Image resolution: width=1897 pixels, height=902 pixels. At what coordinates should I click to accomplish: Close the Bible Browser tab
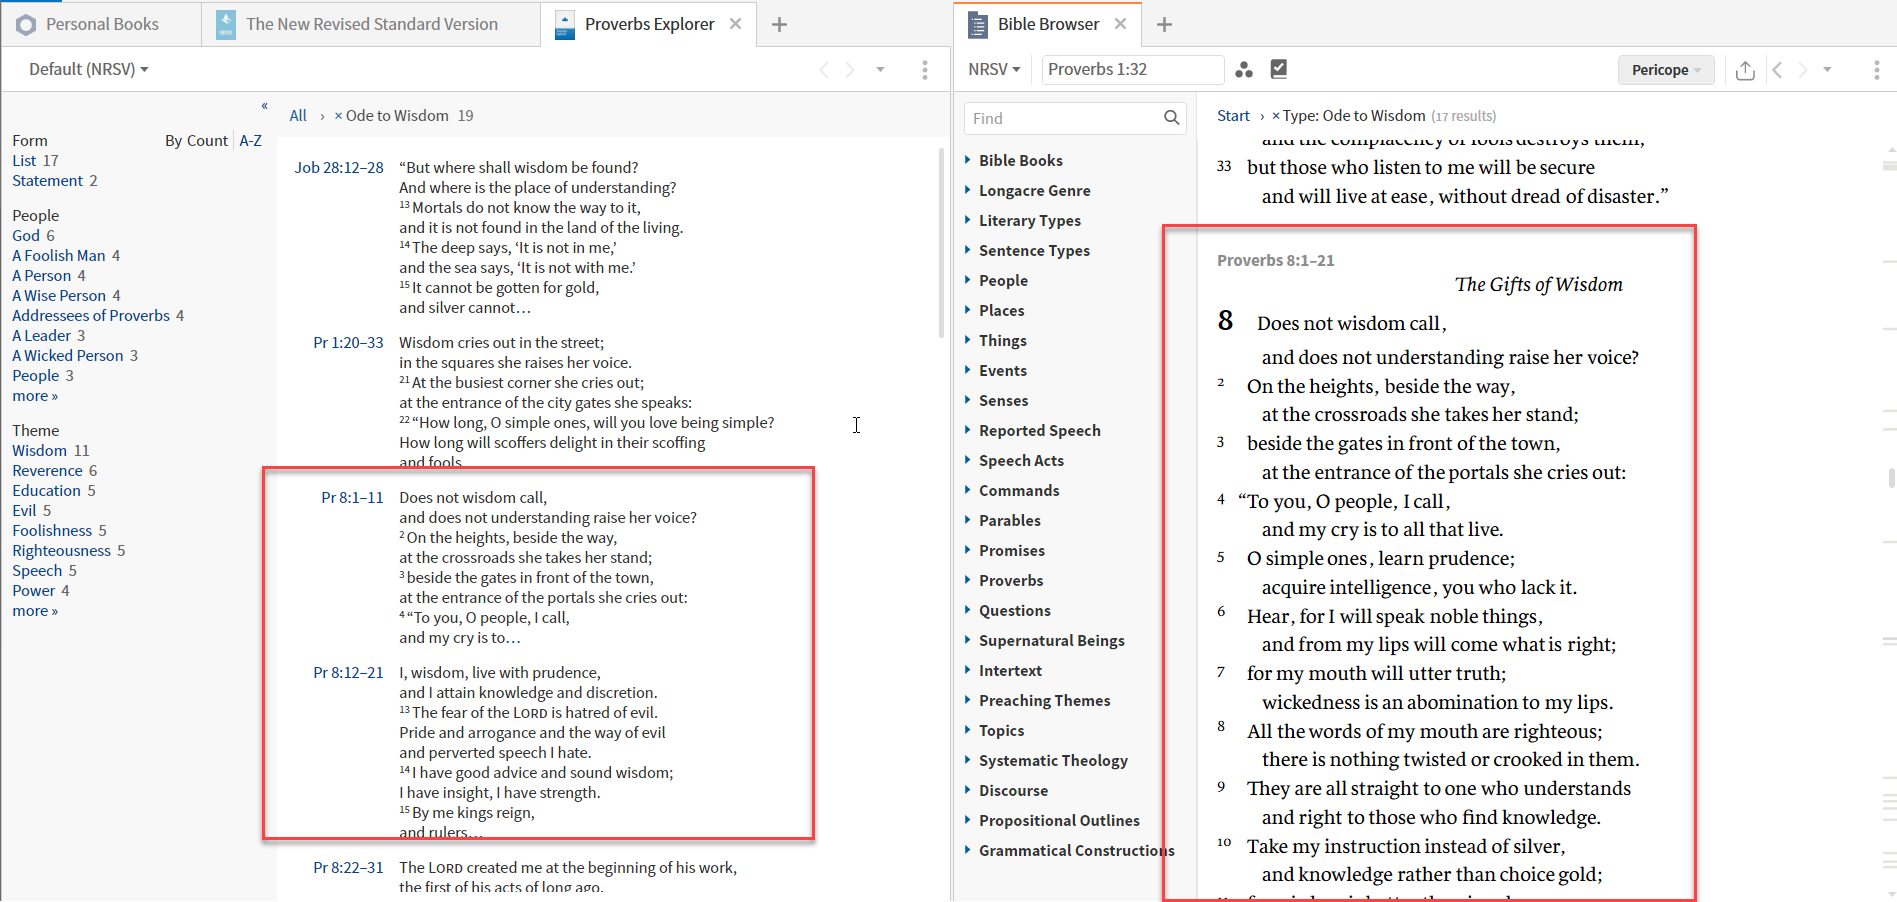click(1120, 24)
